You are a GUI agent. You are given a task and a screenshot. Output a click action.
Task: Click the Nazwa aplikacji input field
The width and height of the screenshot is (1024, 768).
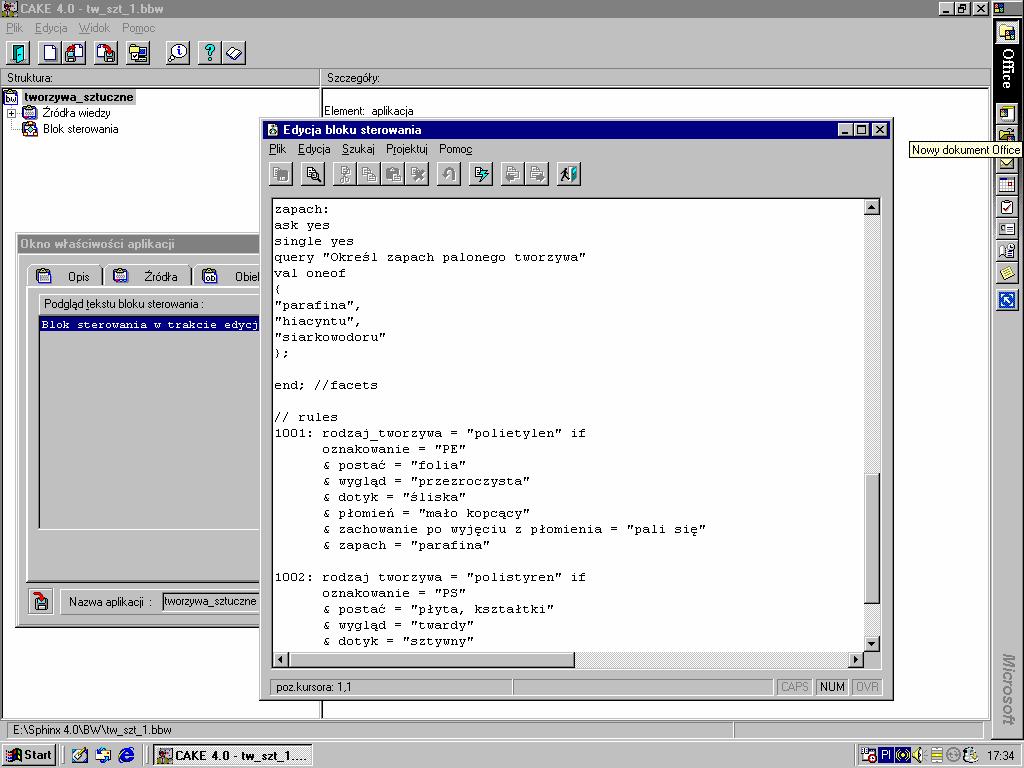click(210, 601)
